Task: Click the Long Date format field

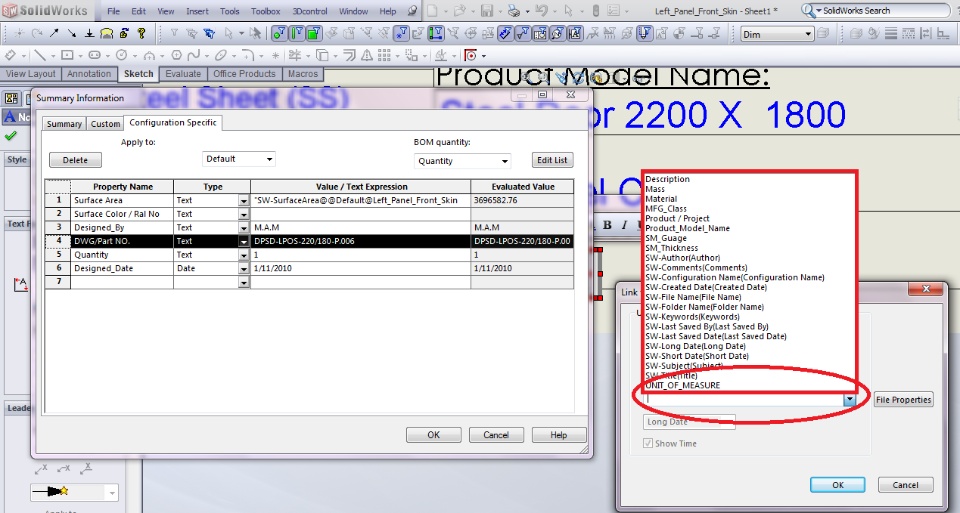Action: (x=689, y=422)
